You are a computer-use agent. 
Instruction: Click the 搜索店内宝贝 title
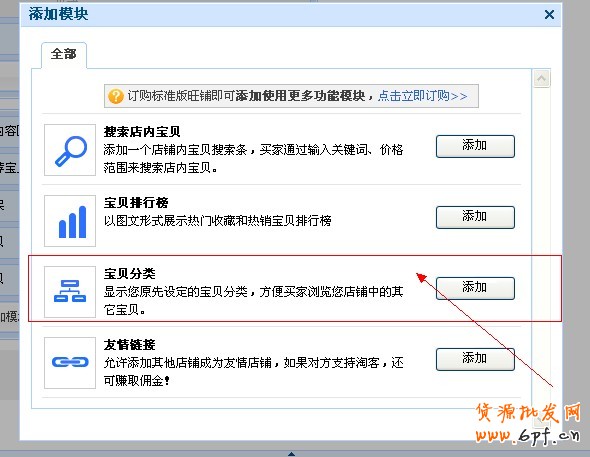tap(142, 132)
